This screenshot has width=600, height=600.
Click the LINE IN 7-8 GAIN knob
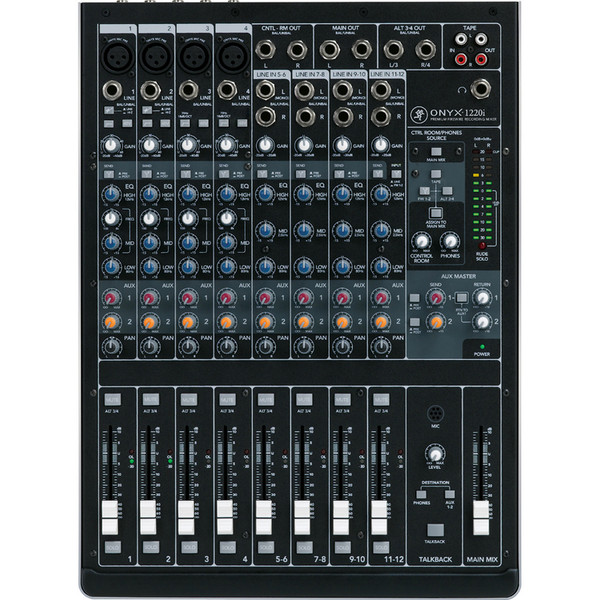coord(304,145)
